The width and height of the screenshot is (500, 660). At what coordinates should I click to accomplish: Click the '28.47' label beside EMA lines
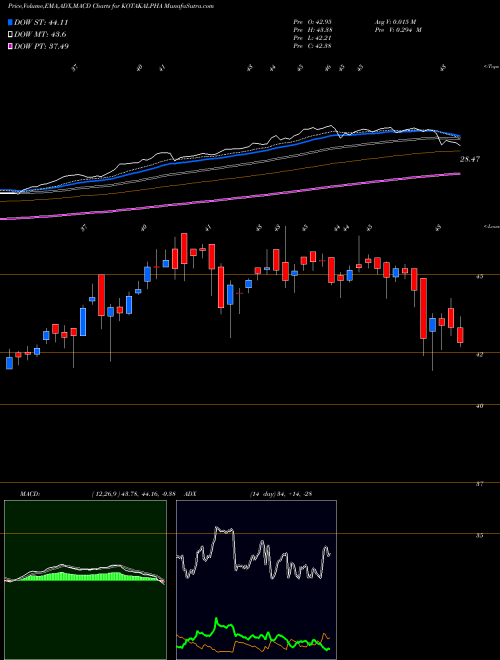470,159
